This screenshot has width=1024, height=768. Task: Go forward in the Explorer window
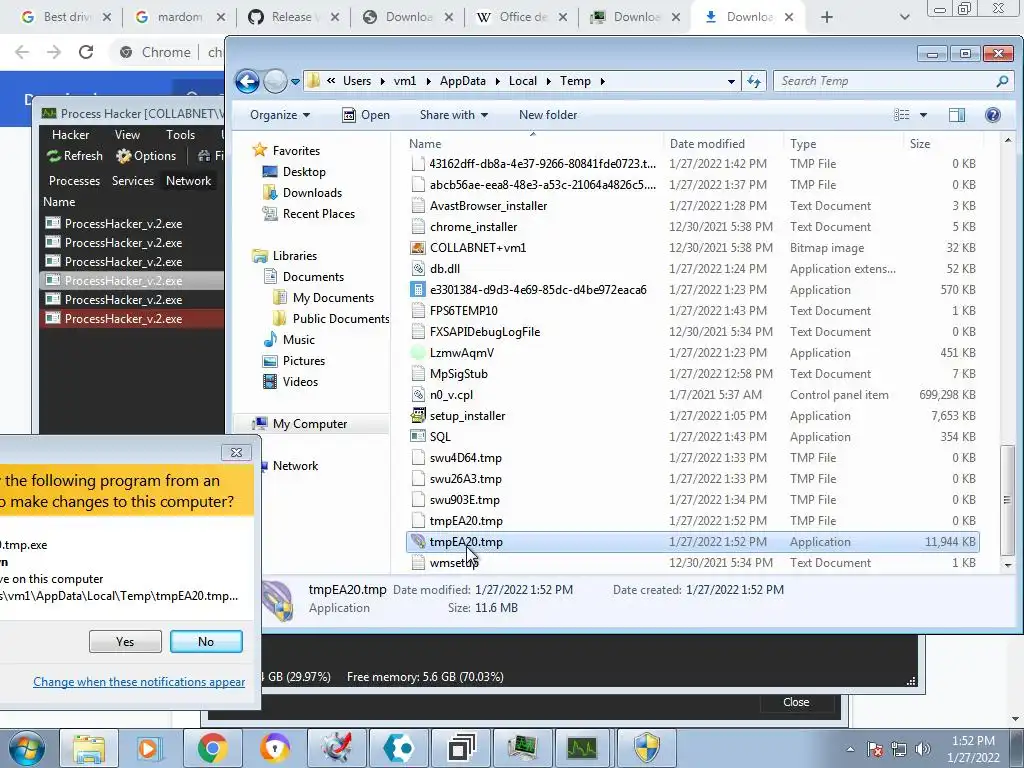pyautogui.click(x=275, y=81)
